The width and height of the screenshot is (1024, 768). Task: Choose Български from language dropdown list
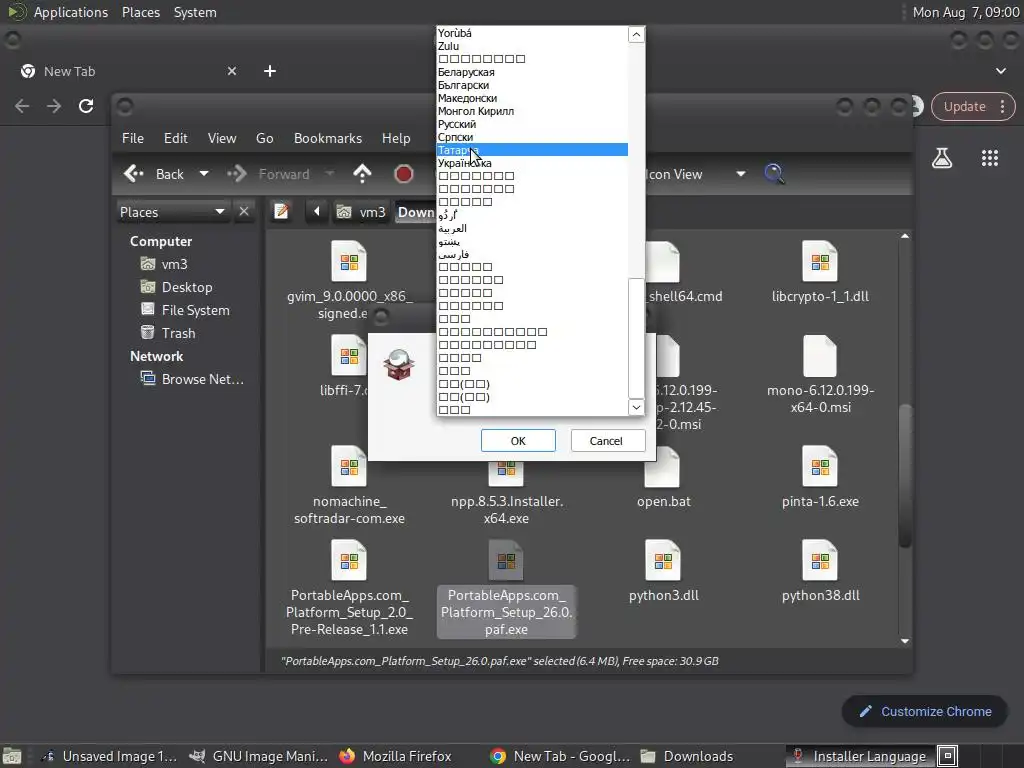[532, 86]
